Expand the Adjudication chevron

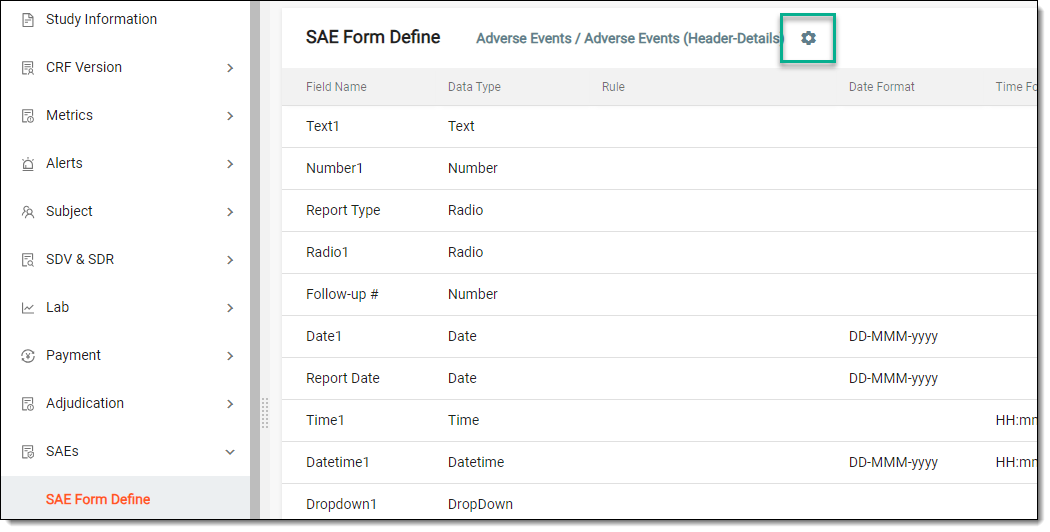230,404
